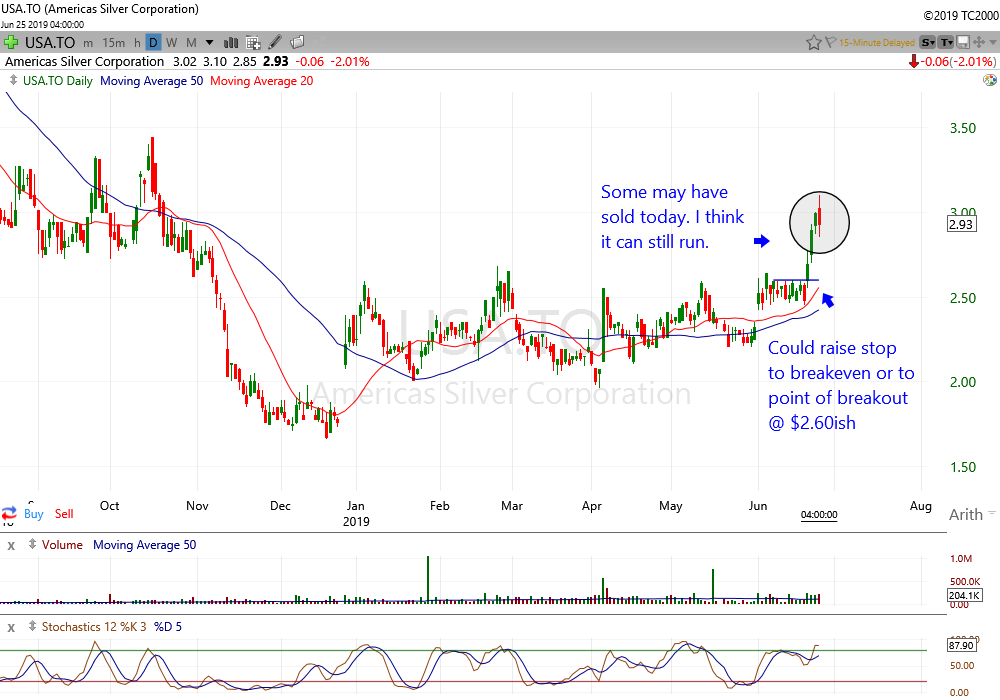Click the 87.90 stochastics value tag
The image size is (1000, 700).
[961, 645]
